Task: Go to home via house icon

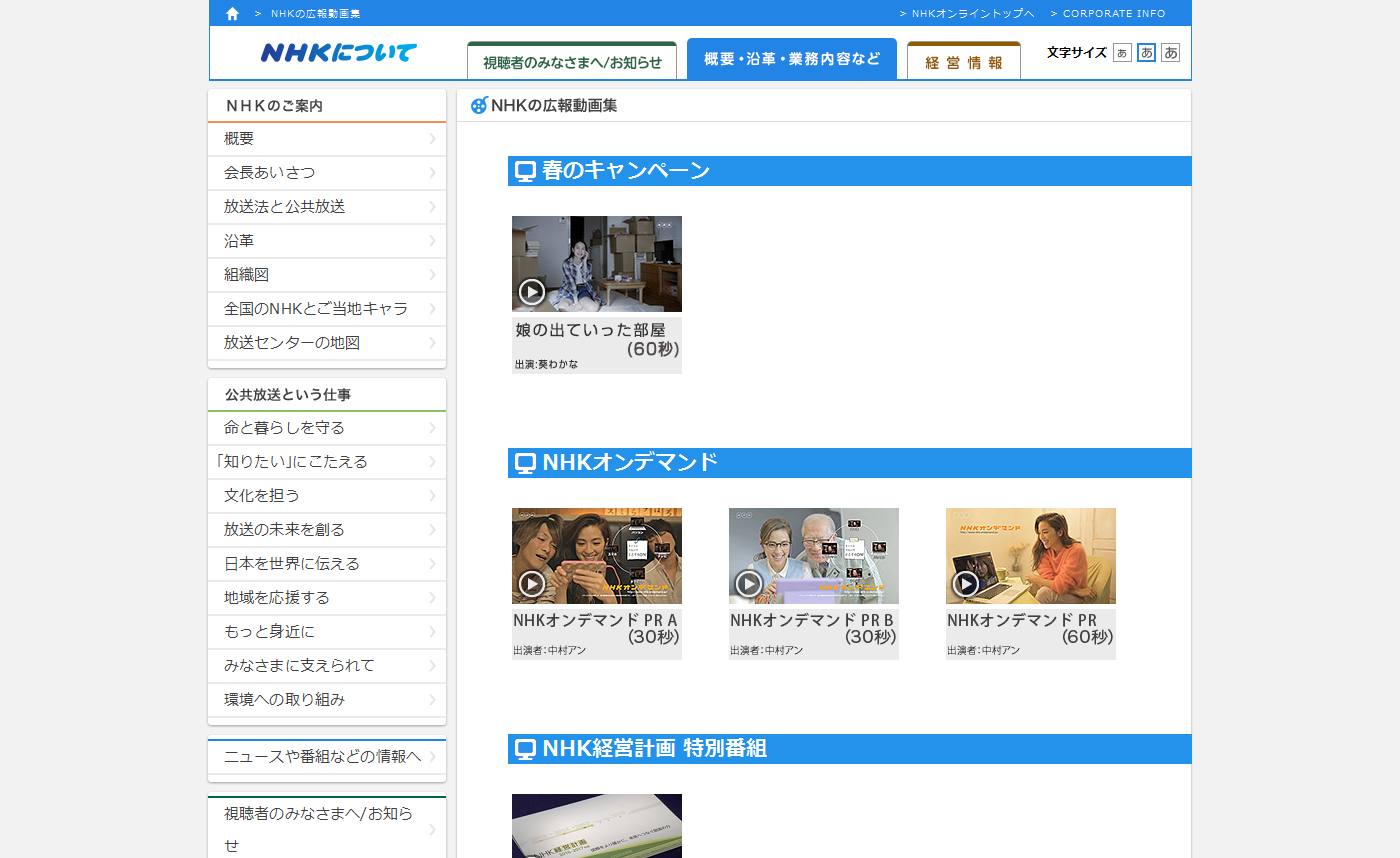Action: pos(232,14)
